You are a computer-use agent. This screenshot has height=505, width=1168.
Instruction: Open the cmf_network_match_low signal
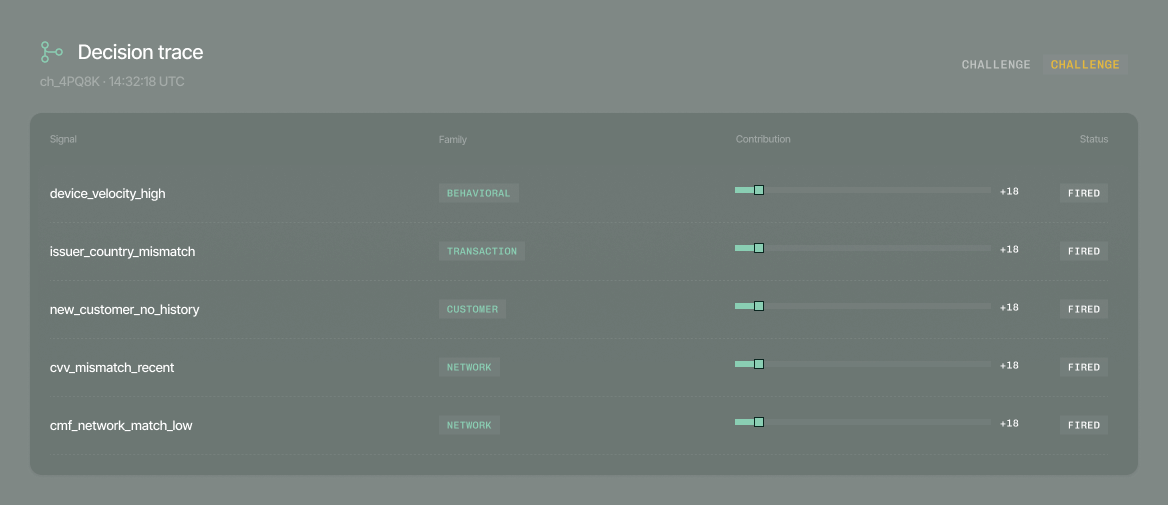(x=121, y=425)
